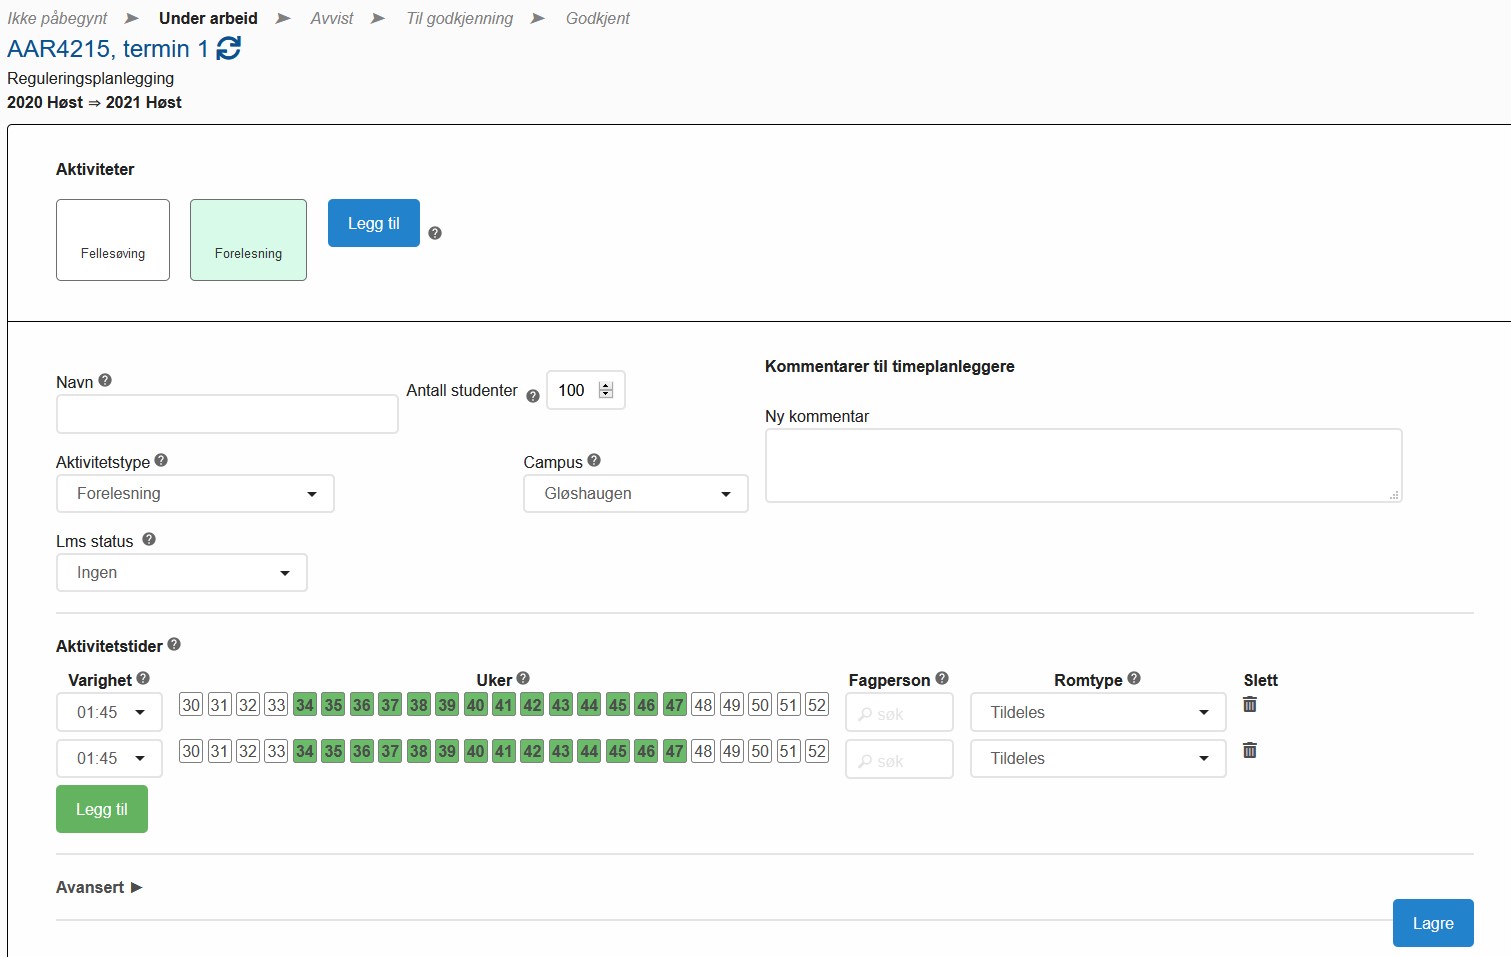Click the help icon next to Campus
This screenshot has width=1511, height=957.
594,461
